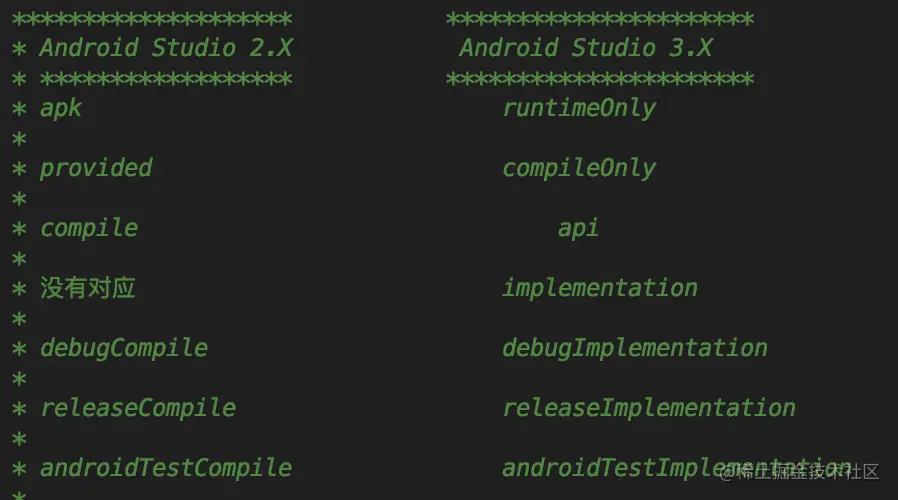This screenshot has height=500, width=898.
Task: Click the 'api' text
Action: (x=578, y=228)
